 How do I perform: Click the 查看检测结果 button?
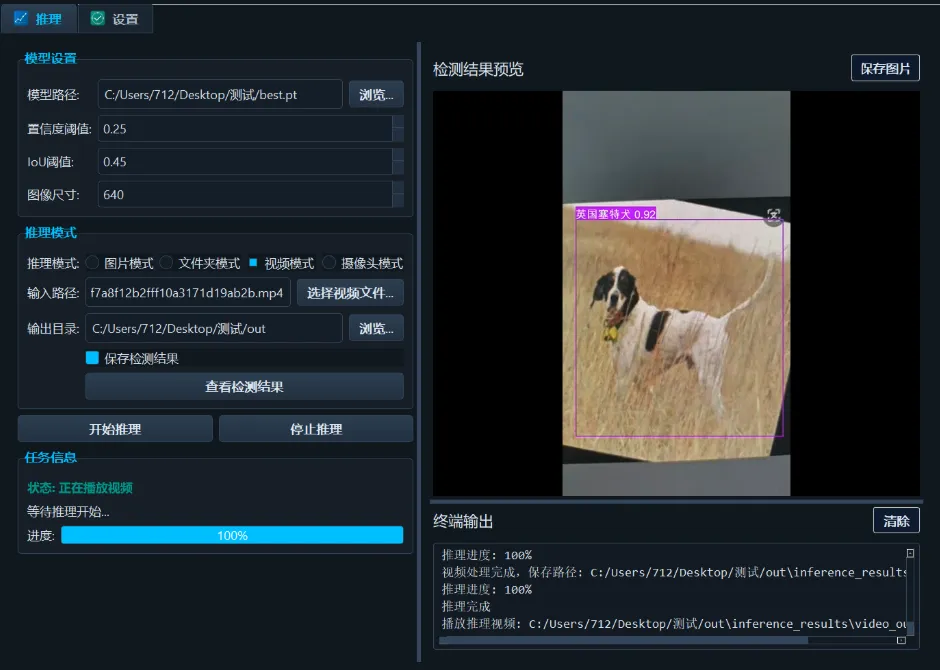click(x=244, y=387)
